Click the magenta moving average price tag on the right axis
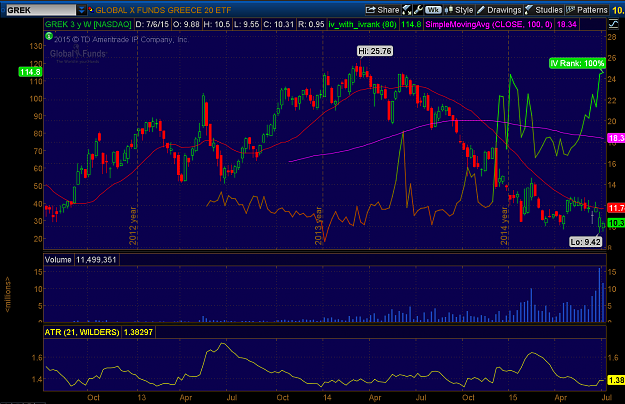625x404 pixels. [616, 138]
